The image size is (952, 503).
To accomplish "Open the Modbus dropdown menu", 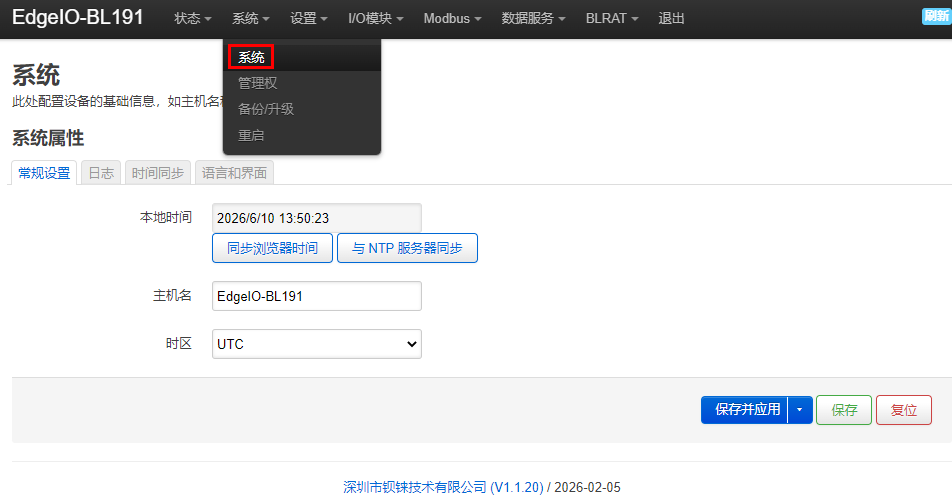I will pos(452,18).
